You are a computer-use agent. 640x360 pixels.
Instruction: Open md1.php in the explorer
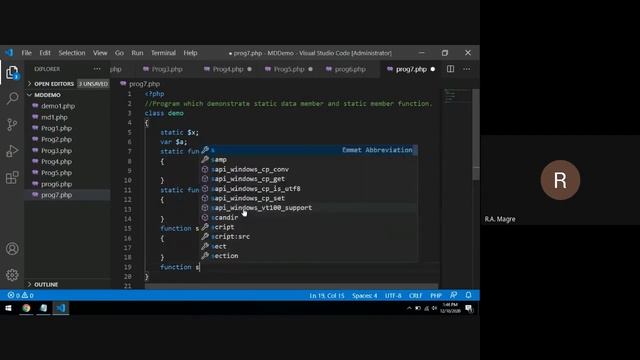click(x=54, y=117)
